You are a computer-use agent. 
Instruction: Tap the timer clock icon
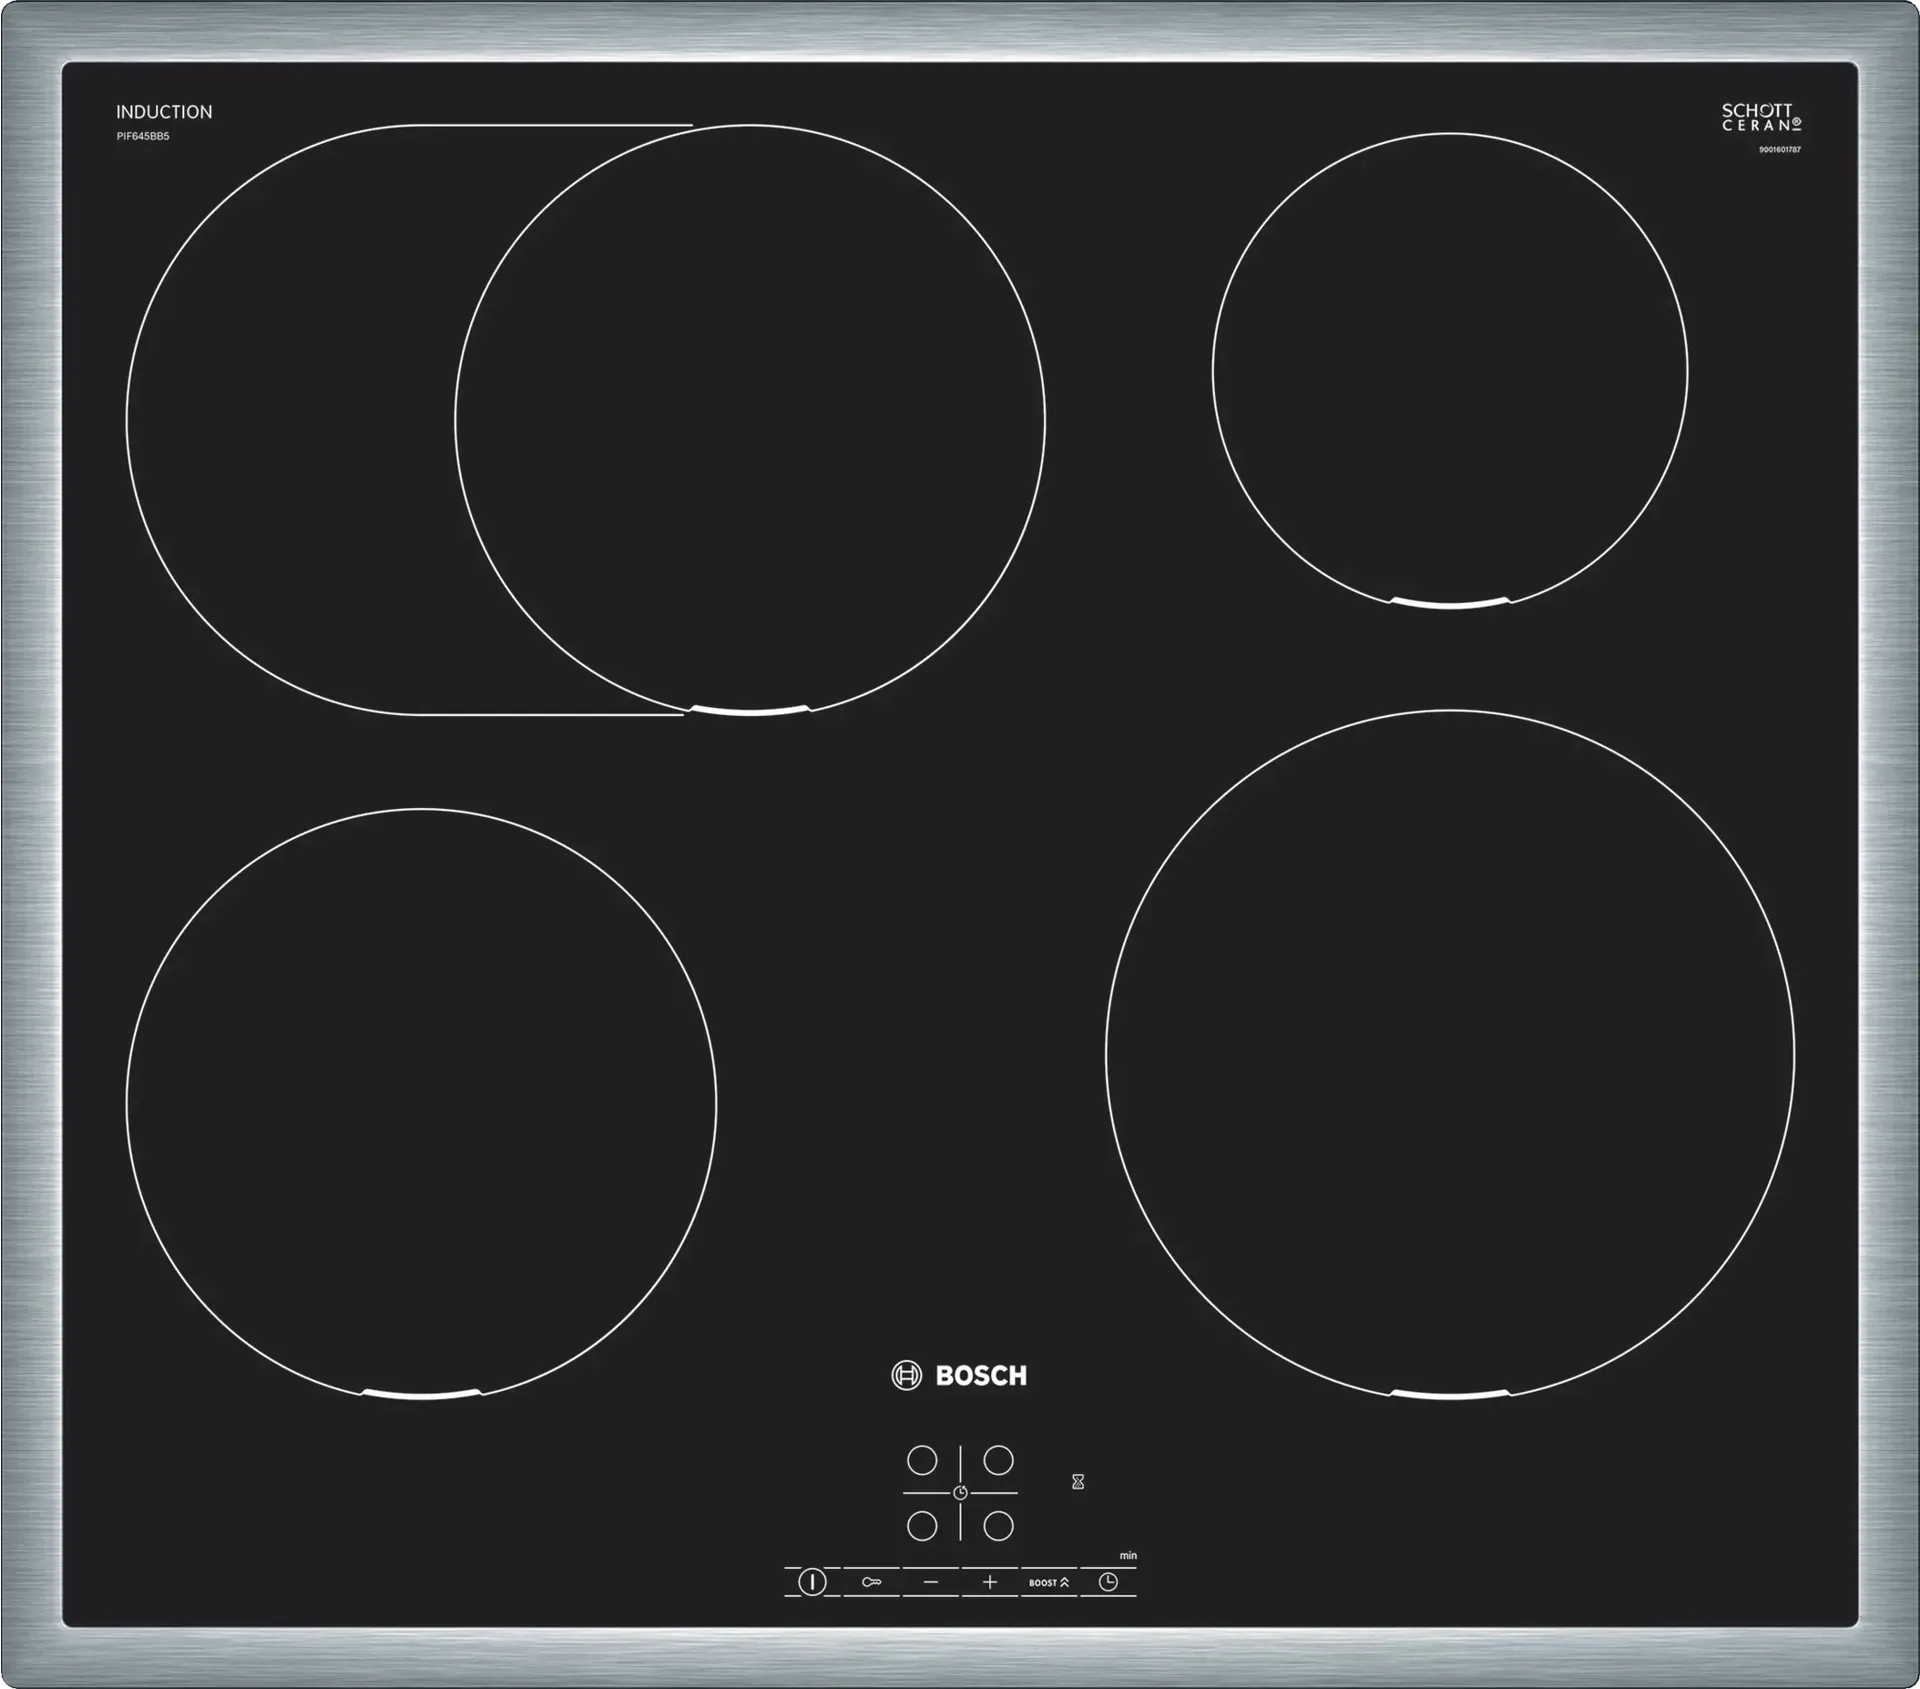point(1107,1582)
